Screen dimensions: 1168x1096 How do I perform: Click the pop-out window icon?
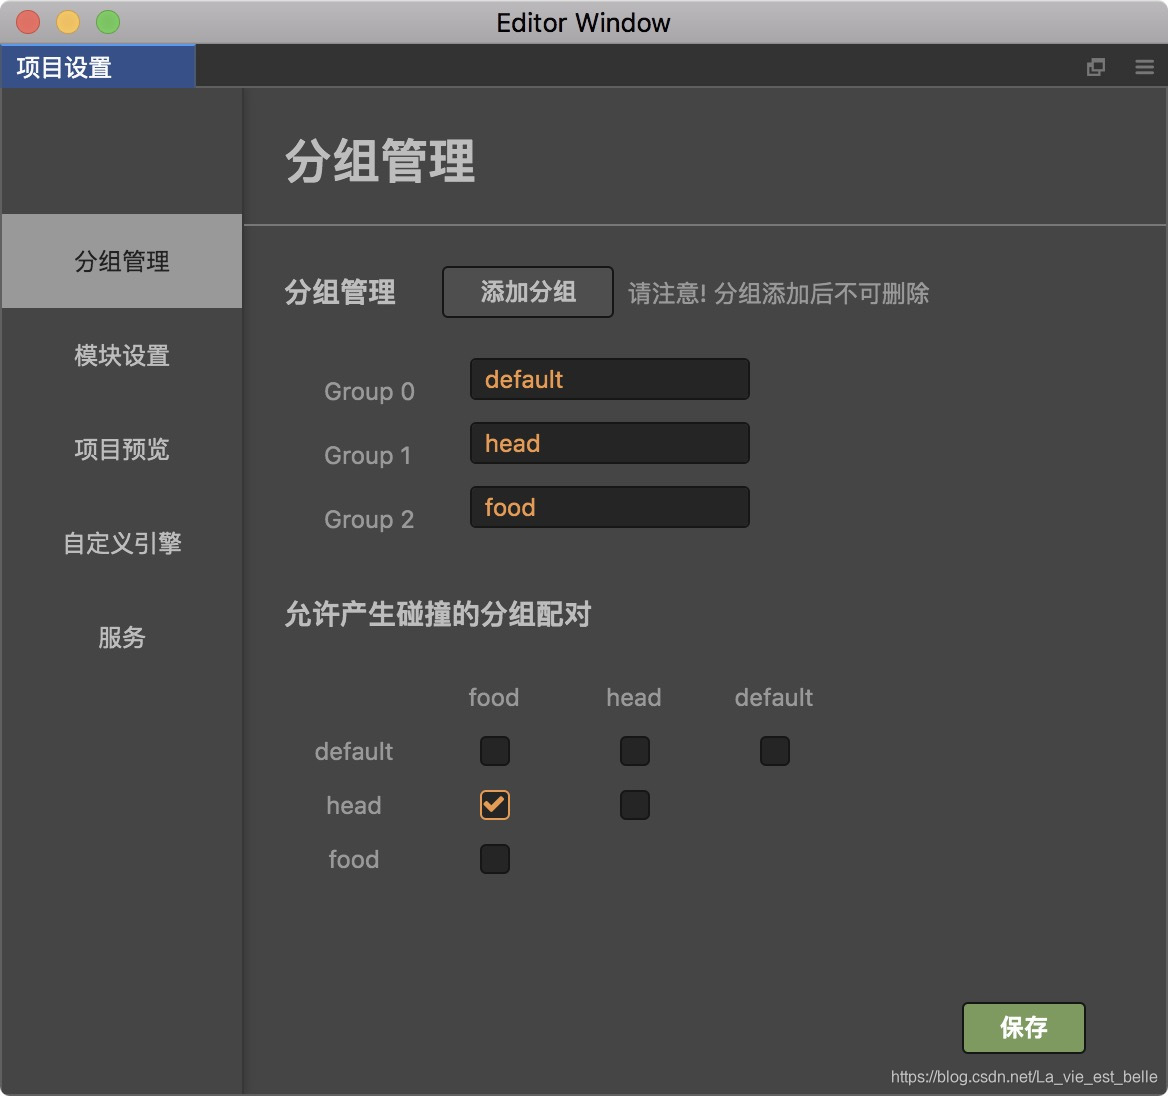pos(1095,67)
